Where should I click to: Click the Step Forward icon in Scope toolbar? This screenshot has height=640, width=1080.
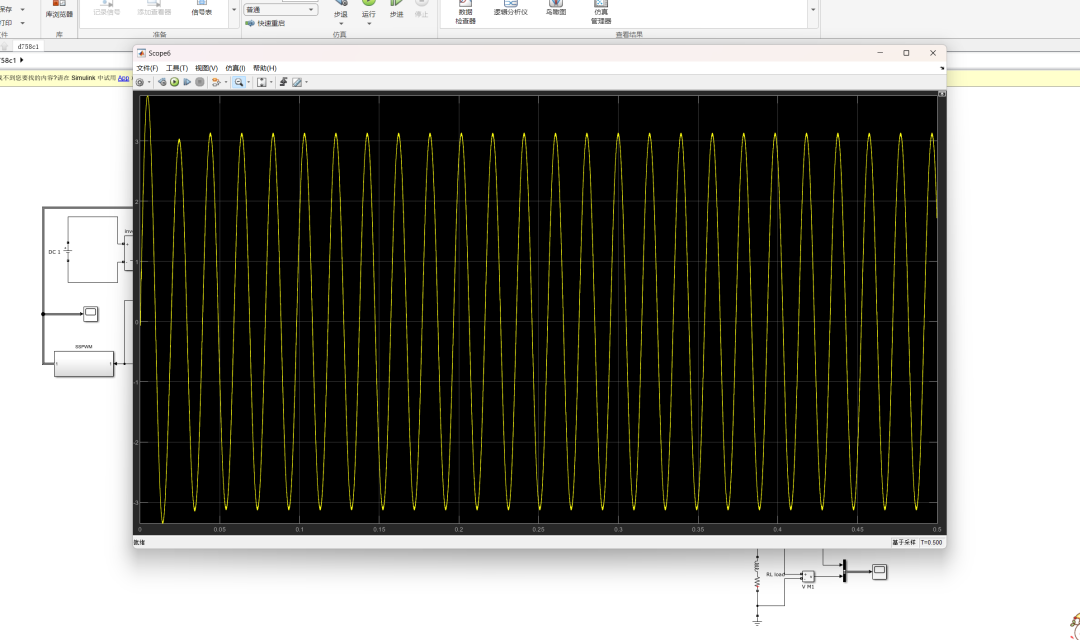click(x=187, y=82)
